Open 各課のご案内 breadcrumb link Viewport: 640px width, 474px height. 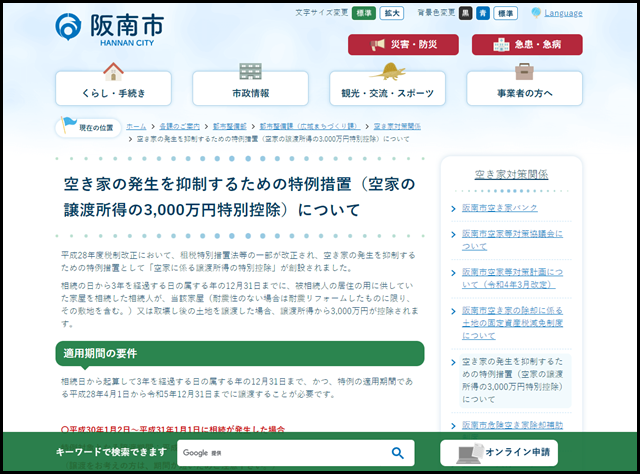click(180, 127)
